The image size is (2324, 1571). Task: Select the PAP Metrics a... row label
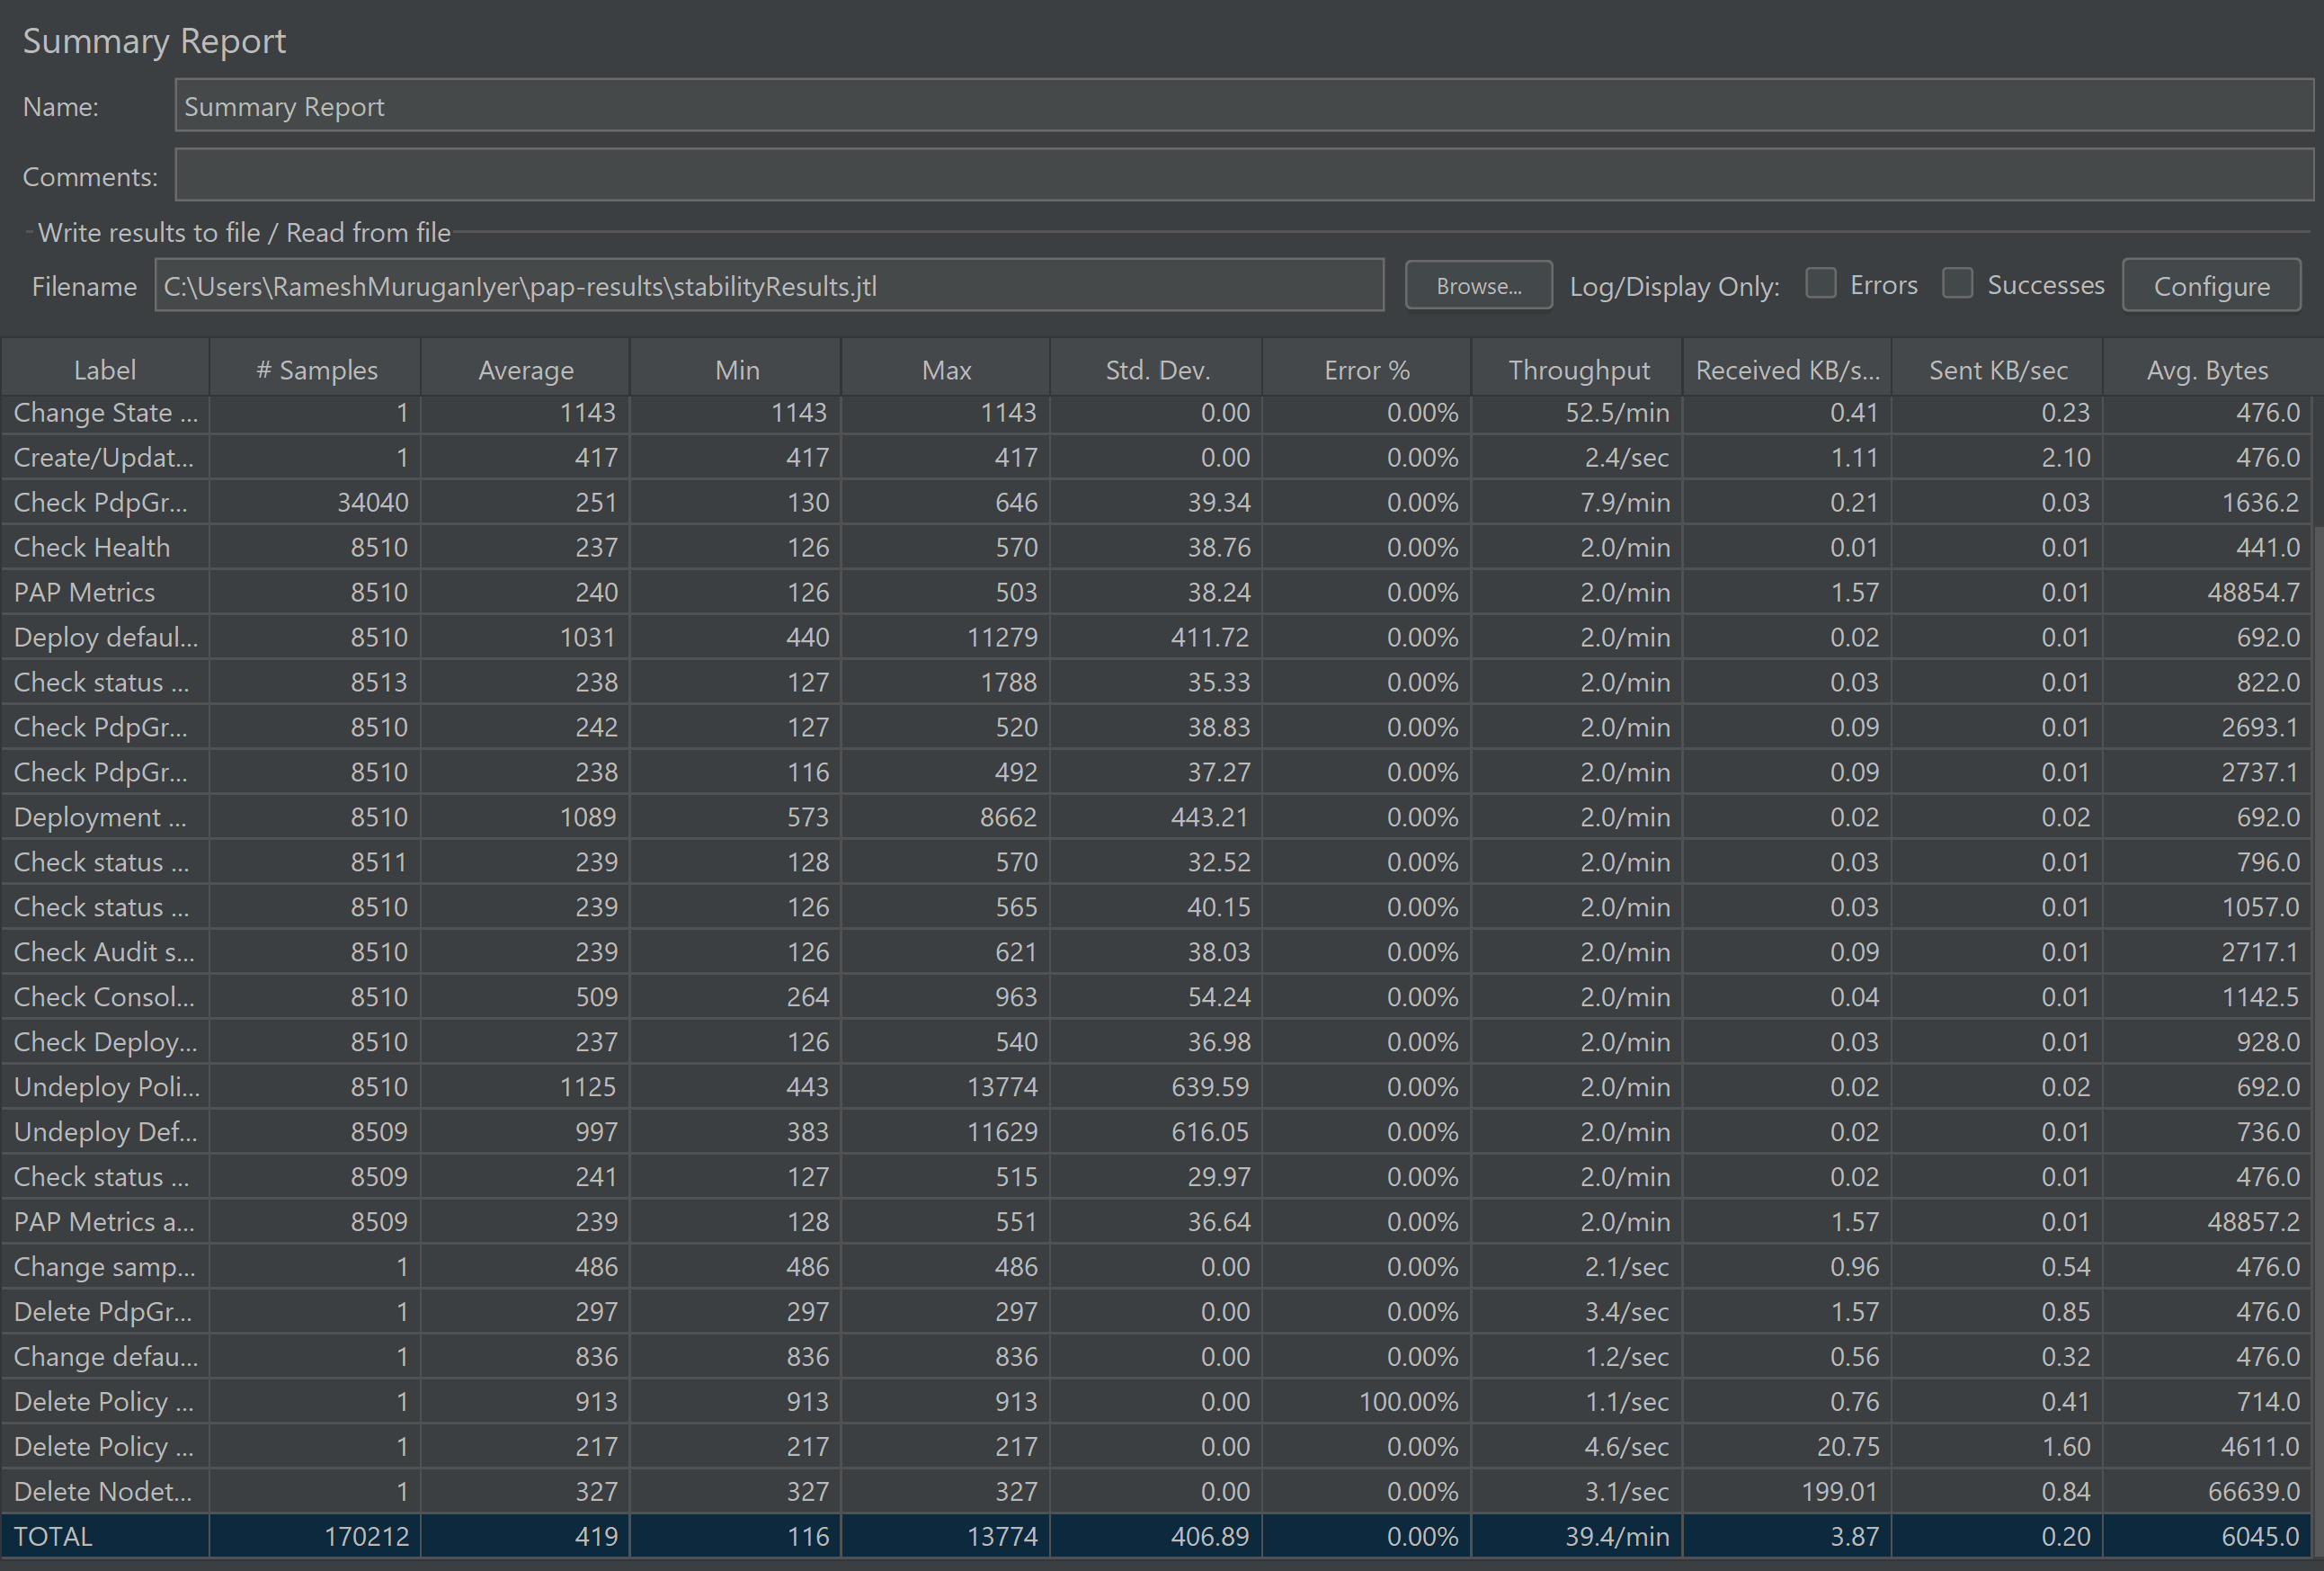[105, 1222]
